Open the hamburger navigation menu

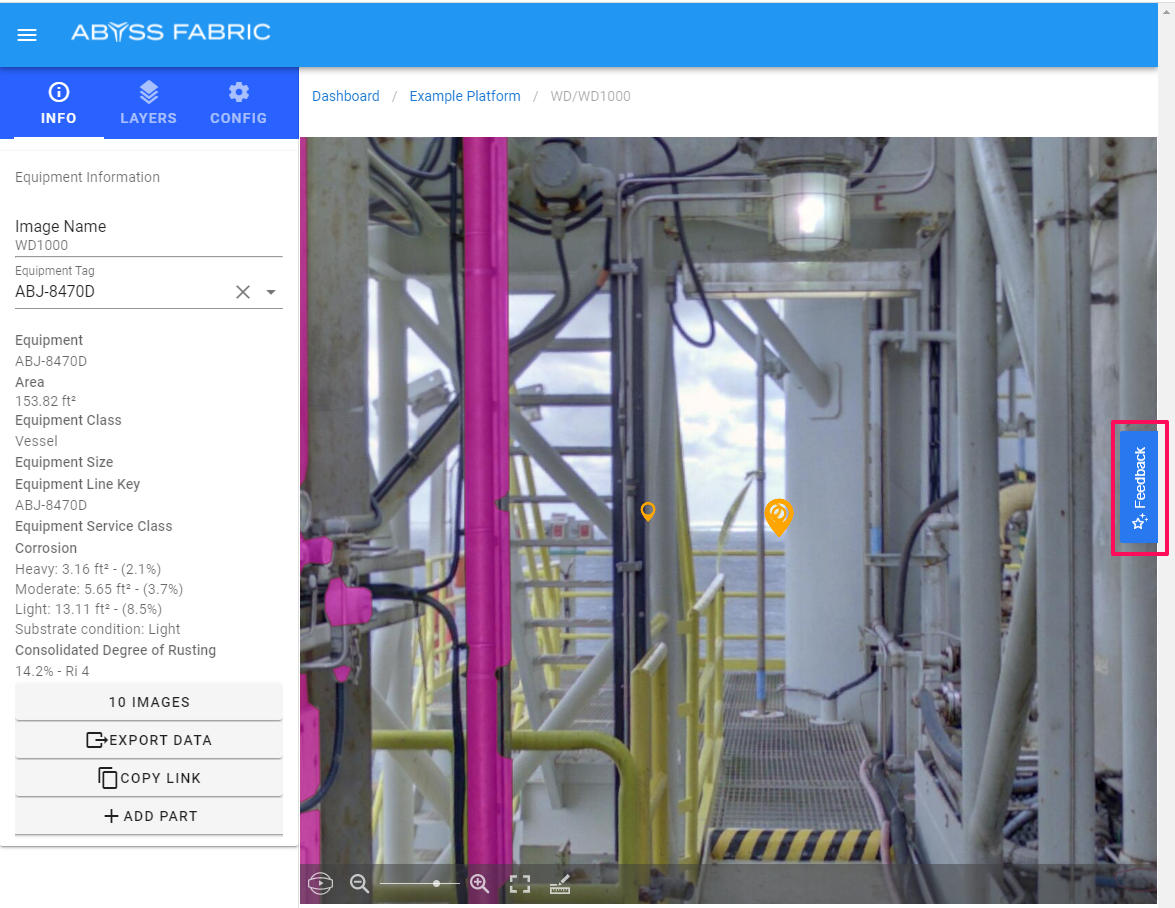27,35
